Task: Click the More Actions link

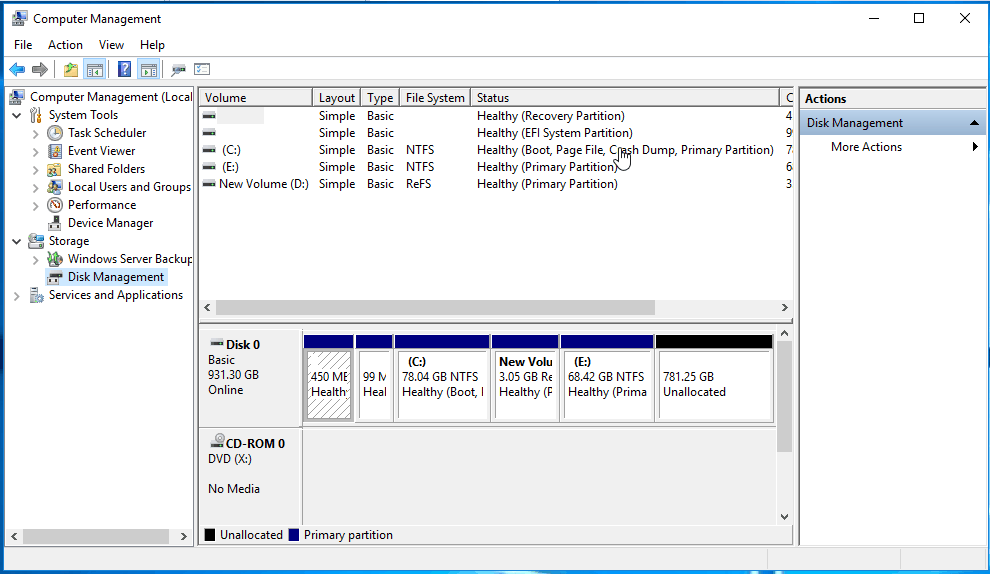Action: click(866, 146)
